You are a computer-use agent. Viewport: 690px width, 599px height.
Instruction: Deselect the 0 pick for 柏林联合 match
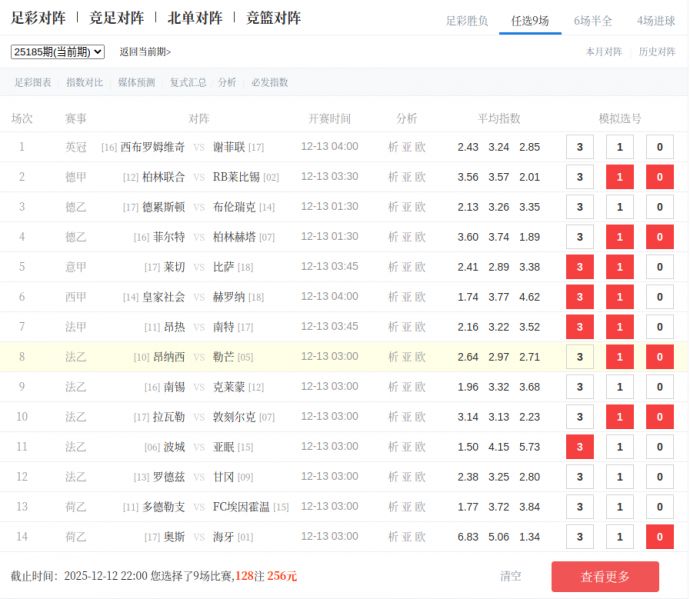(659, 177)
